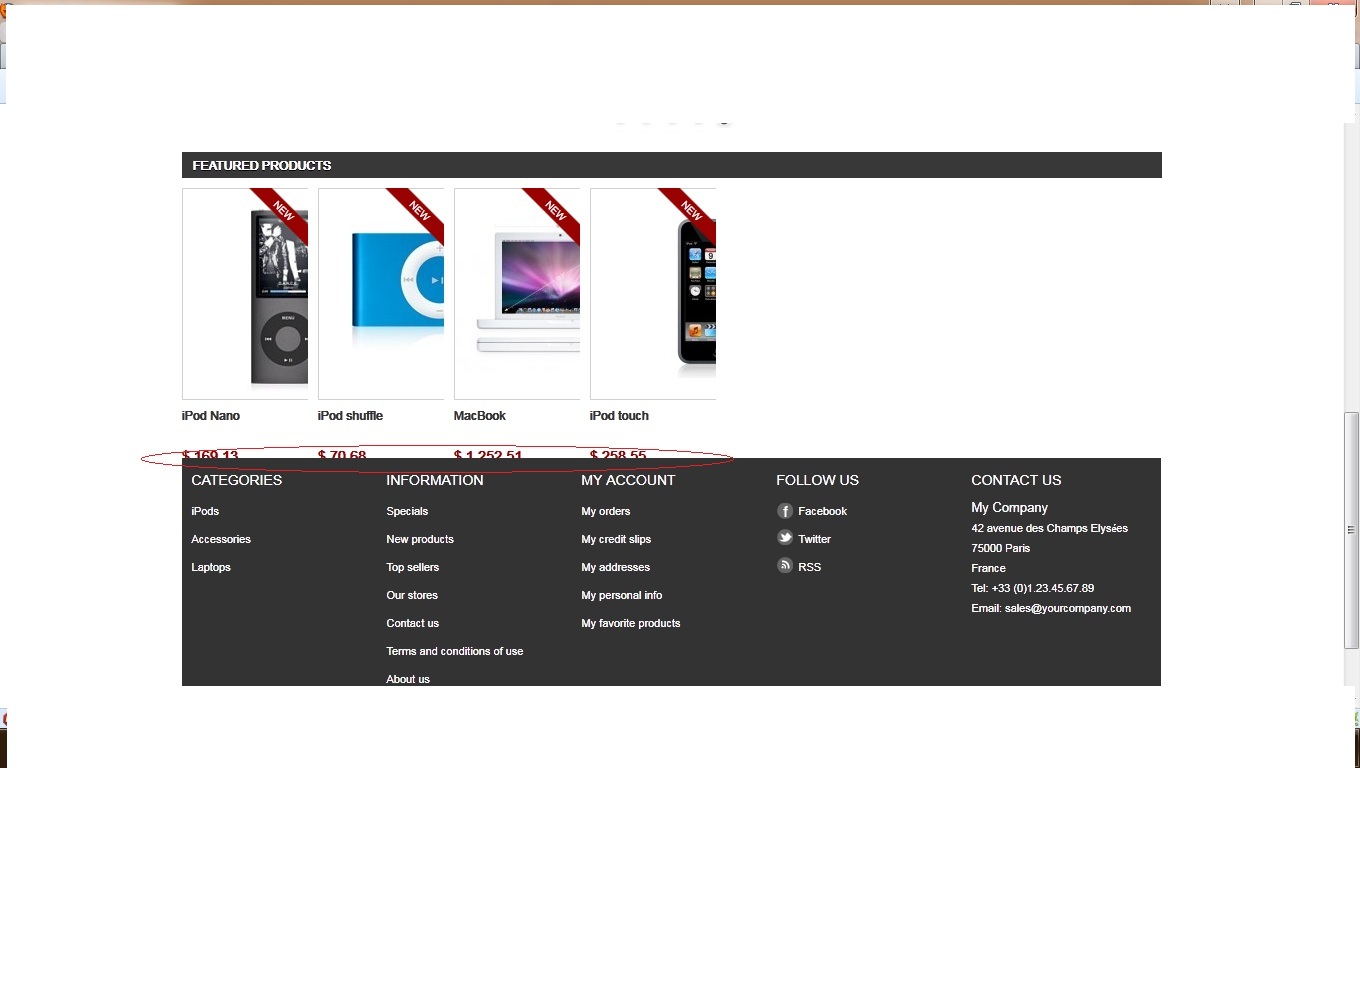Click the vertical scrollbar thumb
Image resolution: width=1360 pixels, height=992 pixels.
click(x=1351, y=530)
